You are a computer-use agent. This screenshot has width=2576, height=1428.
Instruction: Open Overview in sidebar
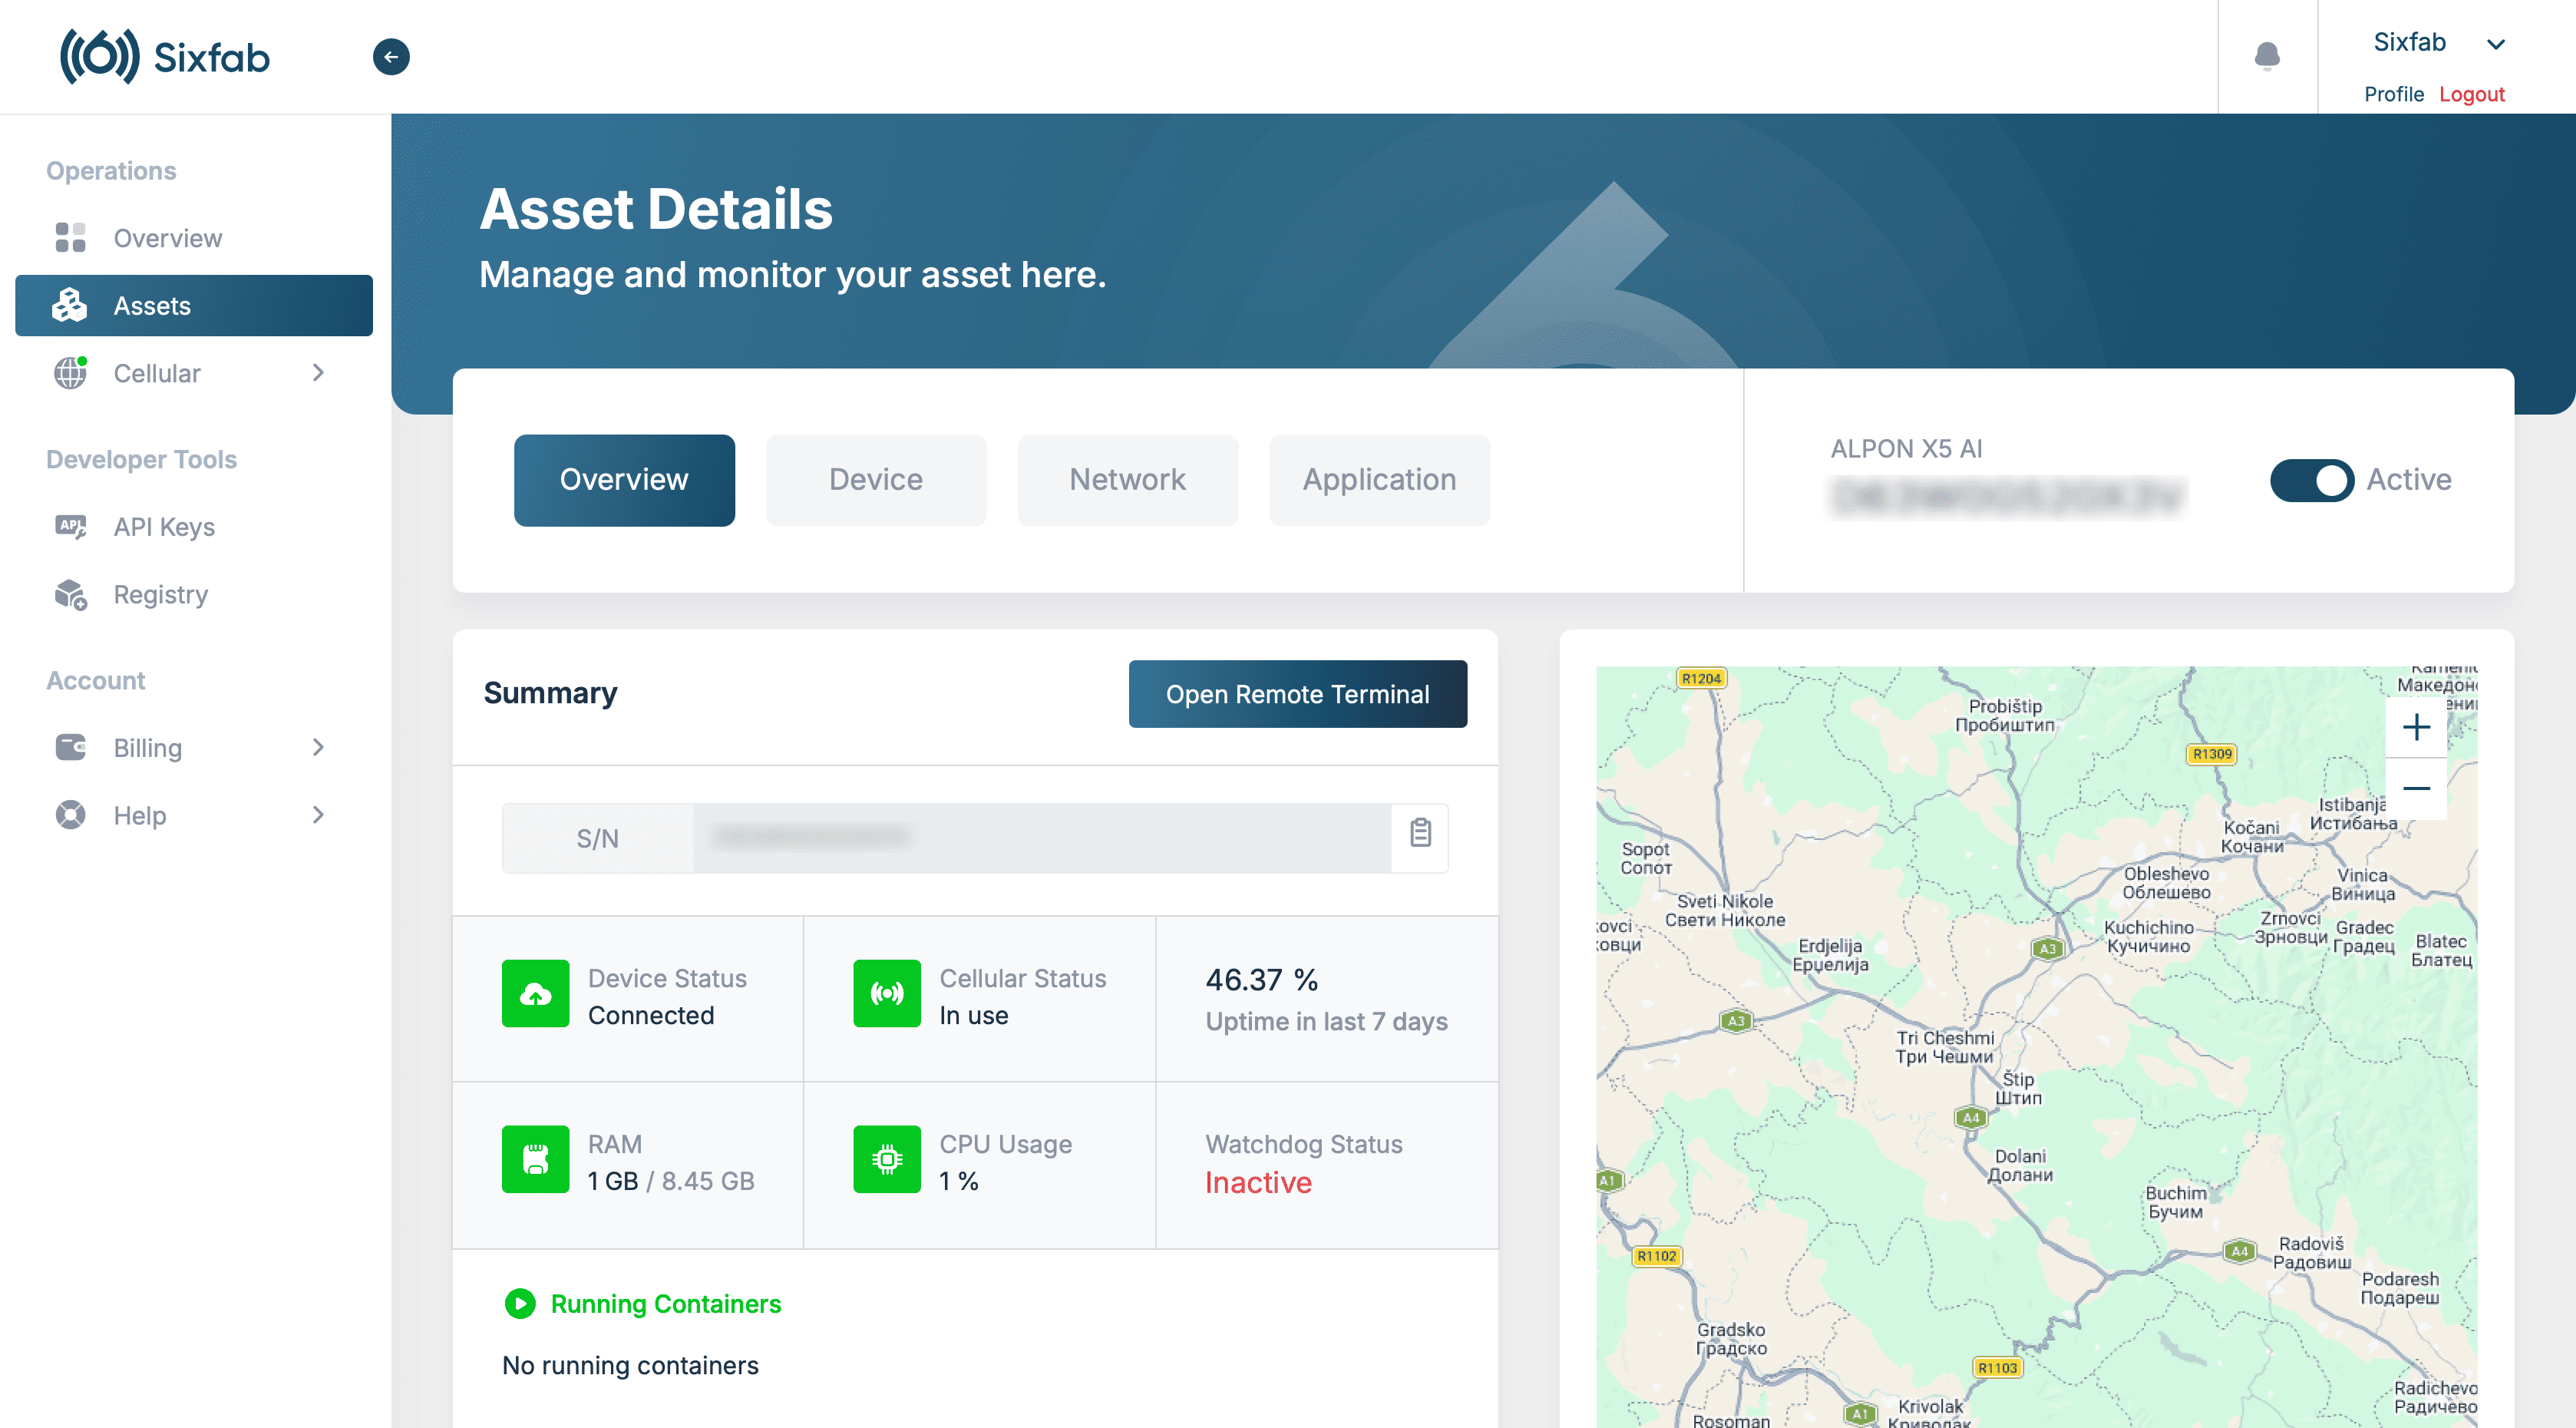(194, 238)
